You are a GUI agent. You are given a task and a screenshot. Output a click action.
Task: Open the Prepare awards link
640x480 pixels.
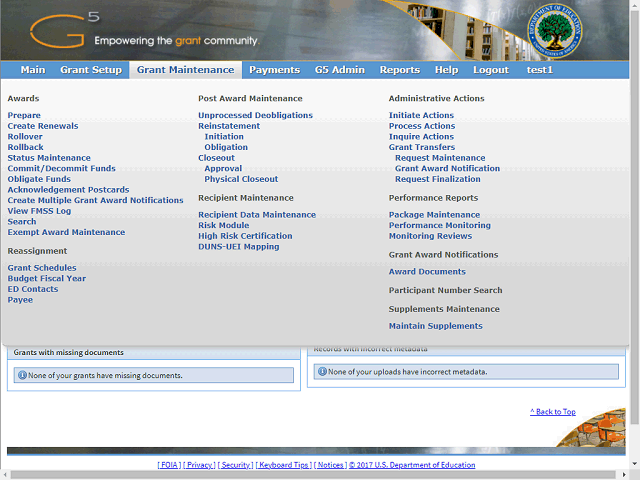[x=24, y=115]
